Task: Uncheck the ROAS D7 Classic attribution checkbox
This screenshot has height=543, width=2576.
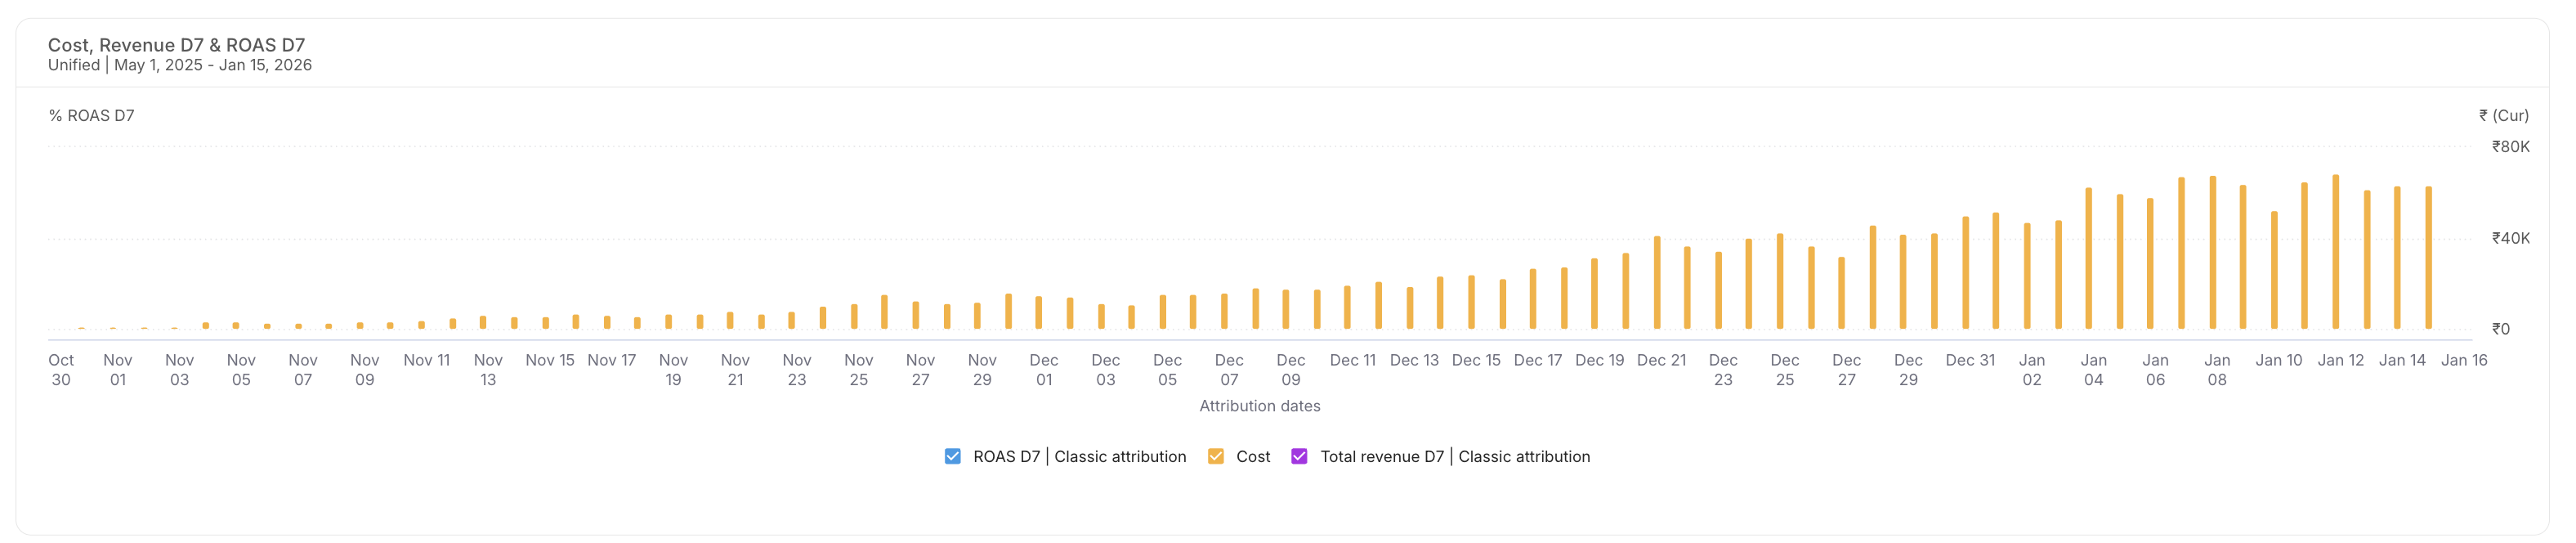Action: tap(952, 456)
